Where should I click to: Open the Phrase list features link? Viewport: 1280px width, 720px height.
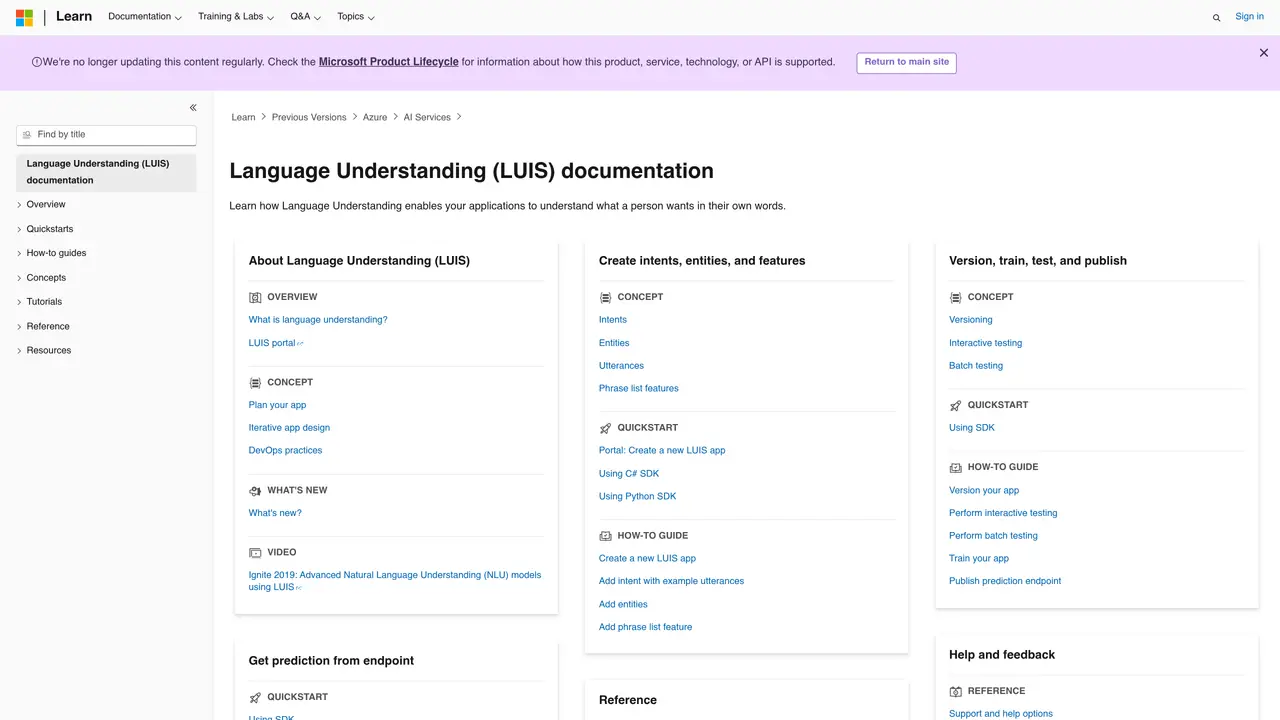pos(639,388)
